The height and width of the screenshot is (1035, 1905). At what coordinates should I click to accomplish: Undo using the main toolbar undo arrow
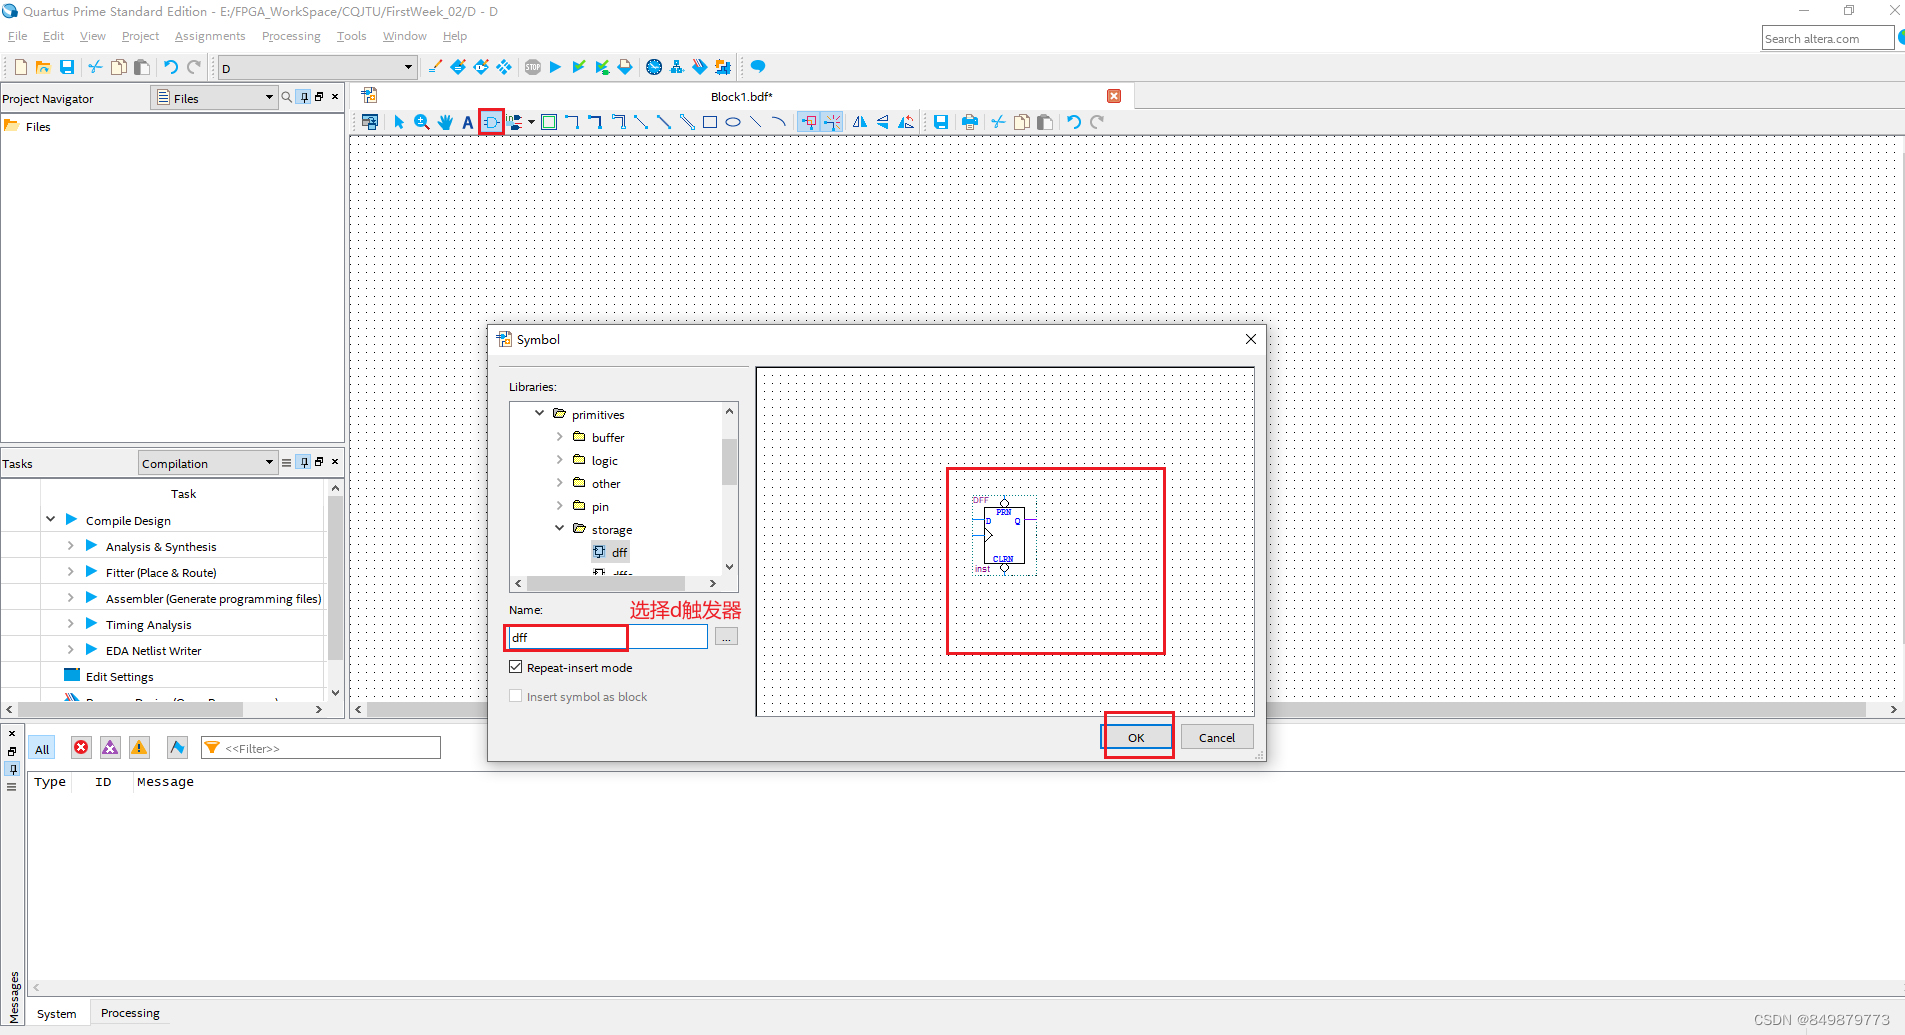[x=171, y=67]
